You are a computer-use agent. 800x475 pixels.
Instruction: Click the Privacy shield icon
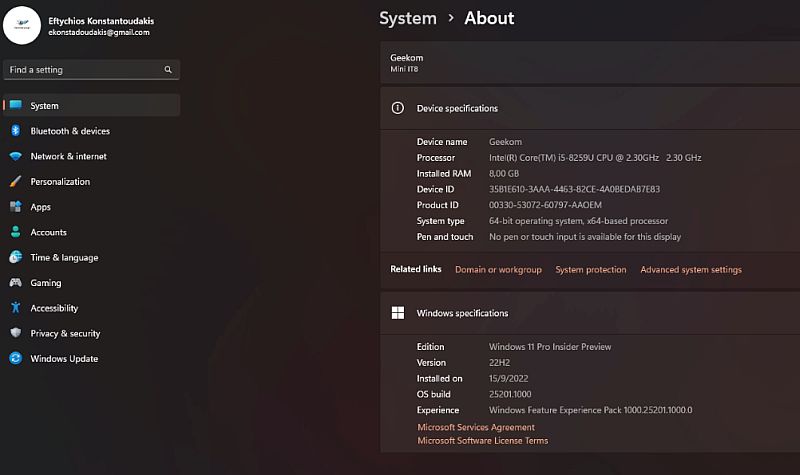[16, 333]
